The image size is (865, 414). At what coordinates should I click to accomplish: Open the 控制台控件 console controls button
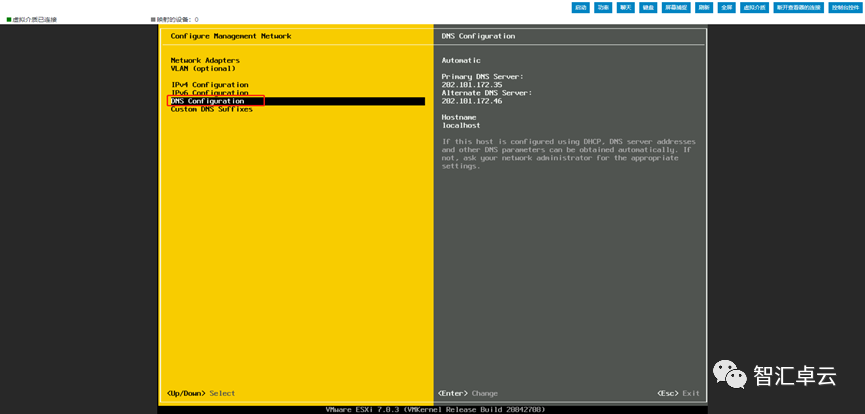pyautogui.click(x=843, y=8)
